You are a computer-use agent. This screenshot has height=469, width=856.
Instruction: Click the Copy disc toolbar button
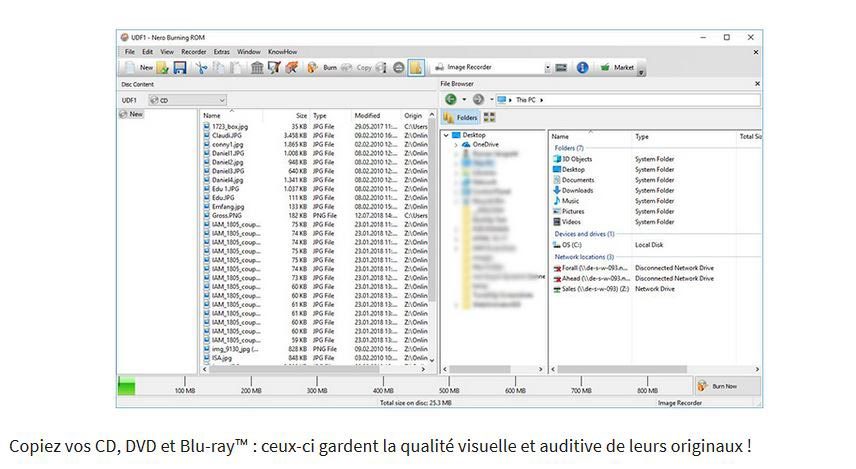[x=356, y=68]
